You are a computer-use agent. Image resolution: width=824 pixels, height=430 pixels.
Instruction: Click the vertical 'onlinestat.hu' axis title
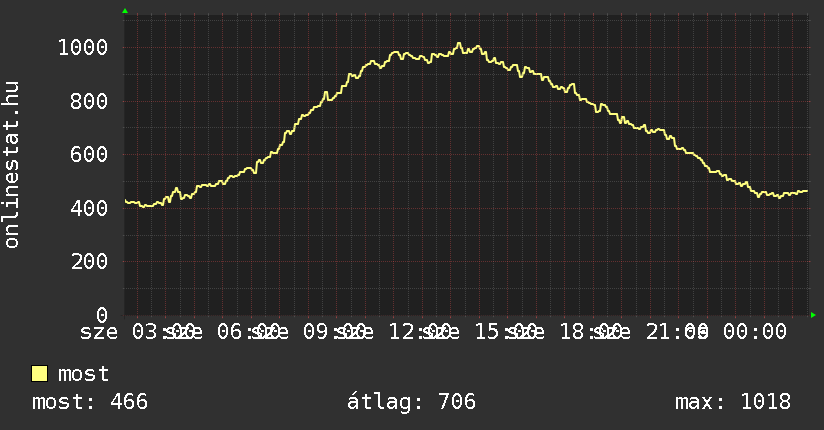coord(11,165)
